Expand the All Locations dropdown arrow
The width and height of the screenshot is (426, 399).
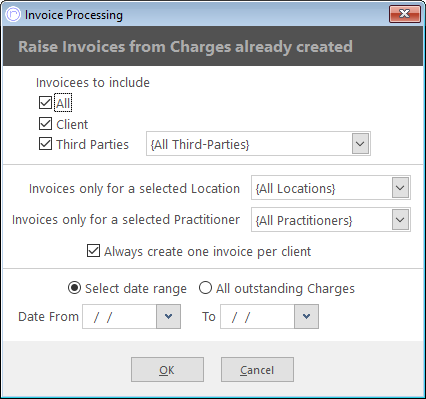tap(400, 188)
